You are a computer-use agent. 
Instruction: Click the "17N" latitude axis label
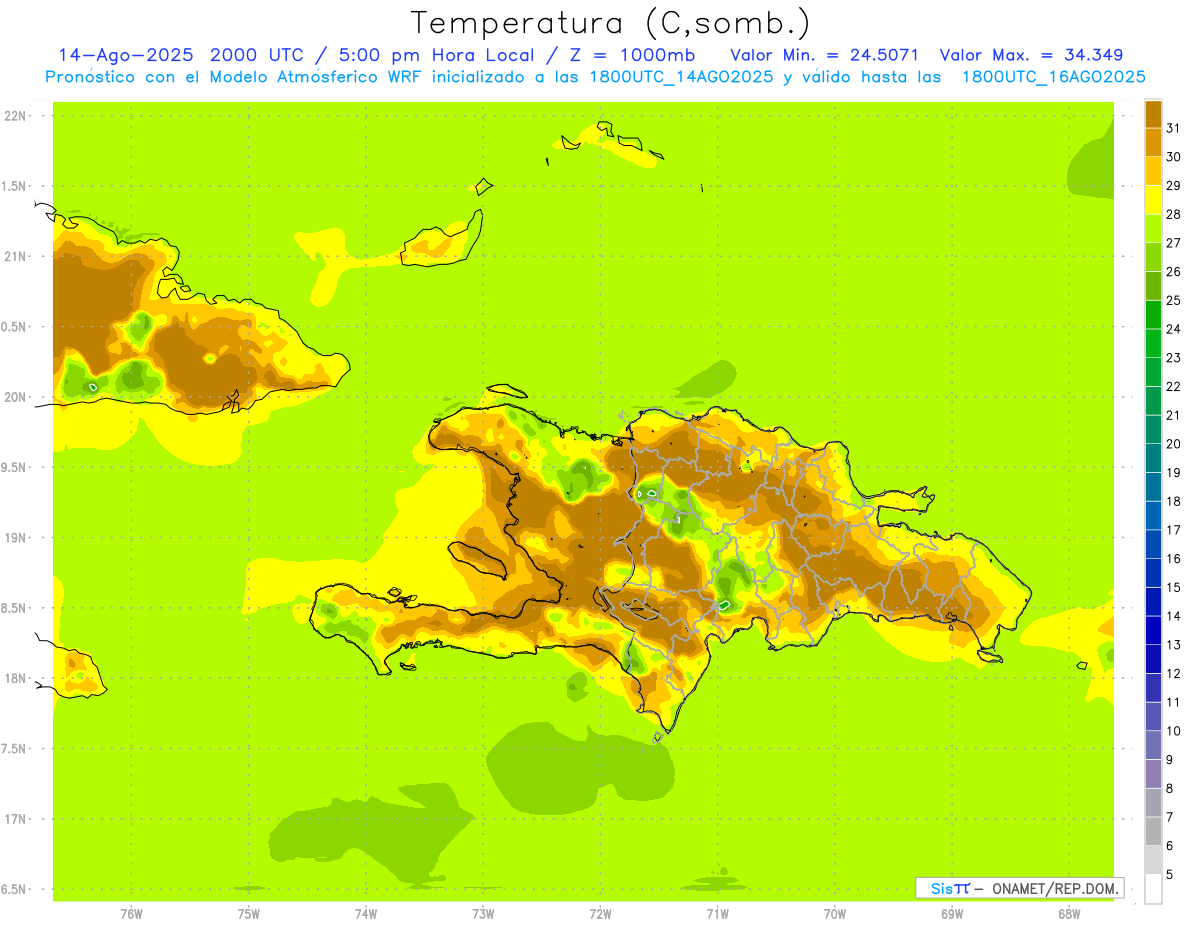14,819
